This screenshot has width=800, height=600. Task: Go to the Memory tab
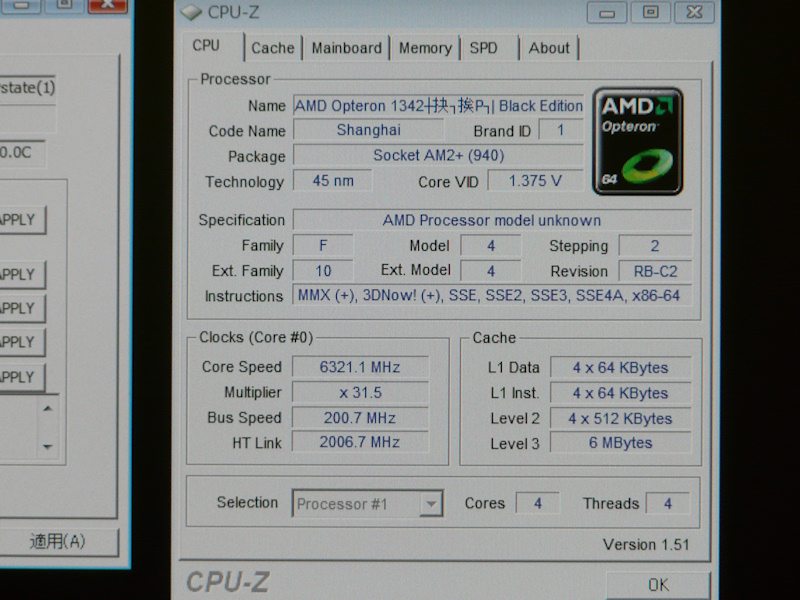pyautogui.click(x=425, y=48)
